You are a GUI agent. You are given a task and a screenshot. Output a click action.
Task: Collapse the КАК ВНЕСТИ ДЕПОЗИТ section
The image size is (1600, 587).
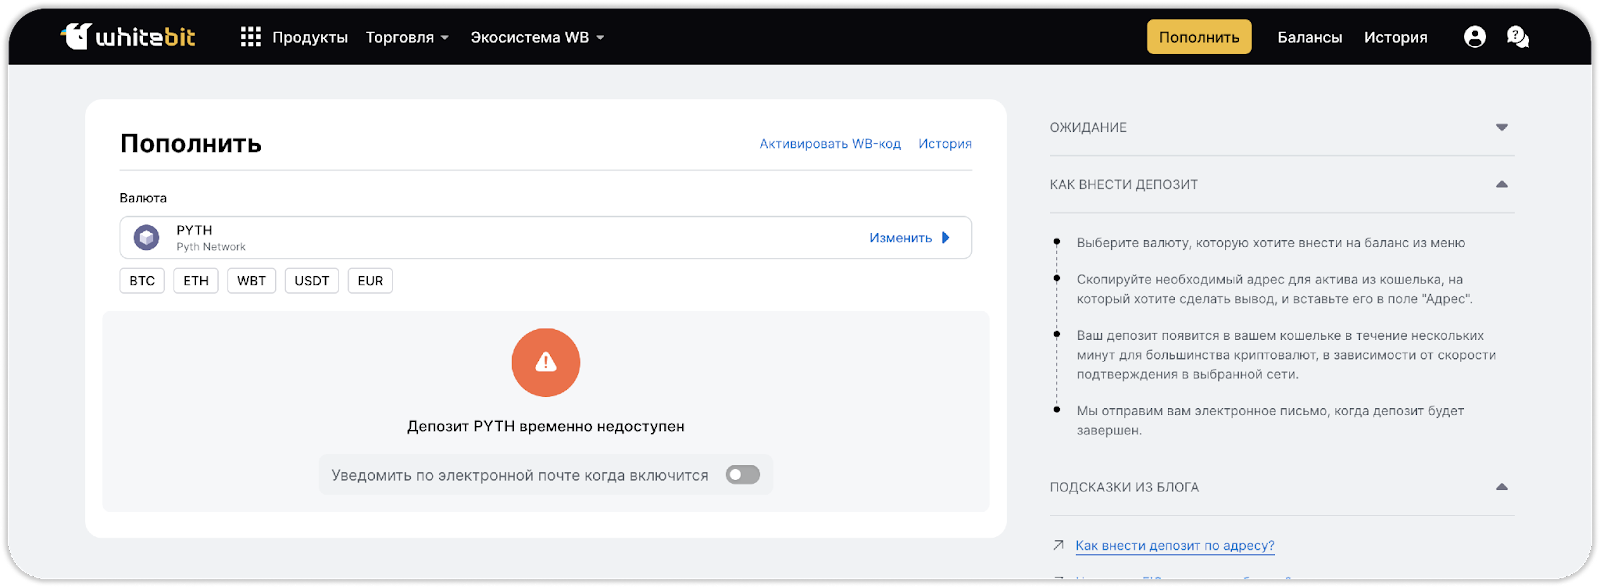(x=1501, y=184)
